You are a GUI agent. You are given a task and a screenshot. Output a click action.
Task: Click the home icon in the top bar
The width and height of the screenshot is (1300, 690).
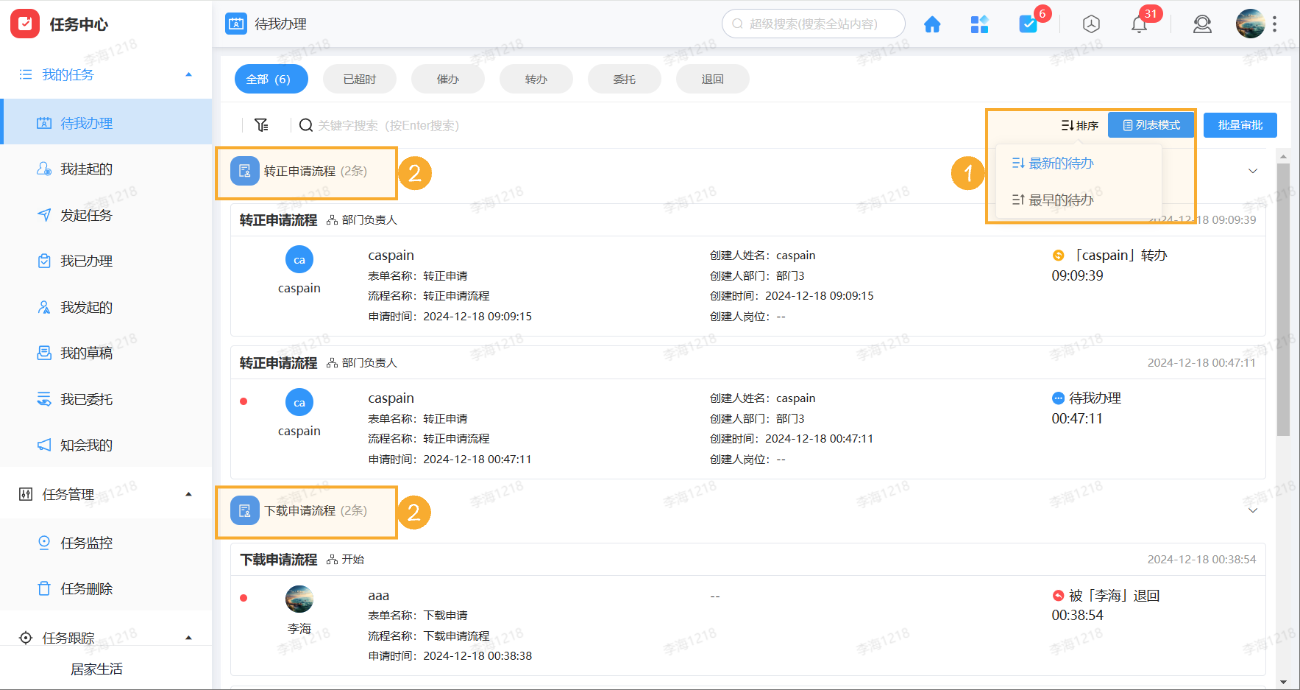click(x=931, y=22)
